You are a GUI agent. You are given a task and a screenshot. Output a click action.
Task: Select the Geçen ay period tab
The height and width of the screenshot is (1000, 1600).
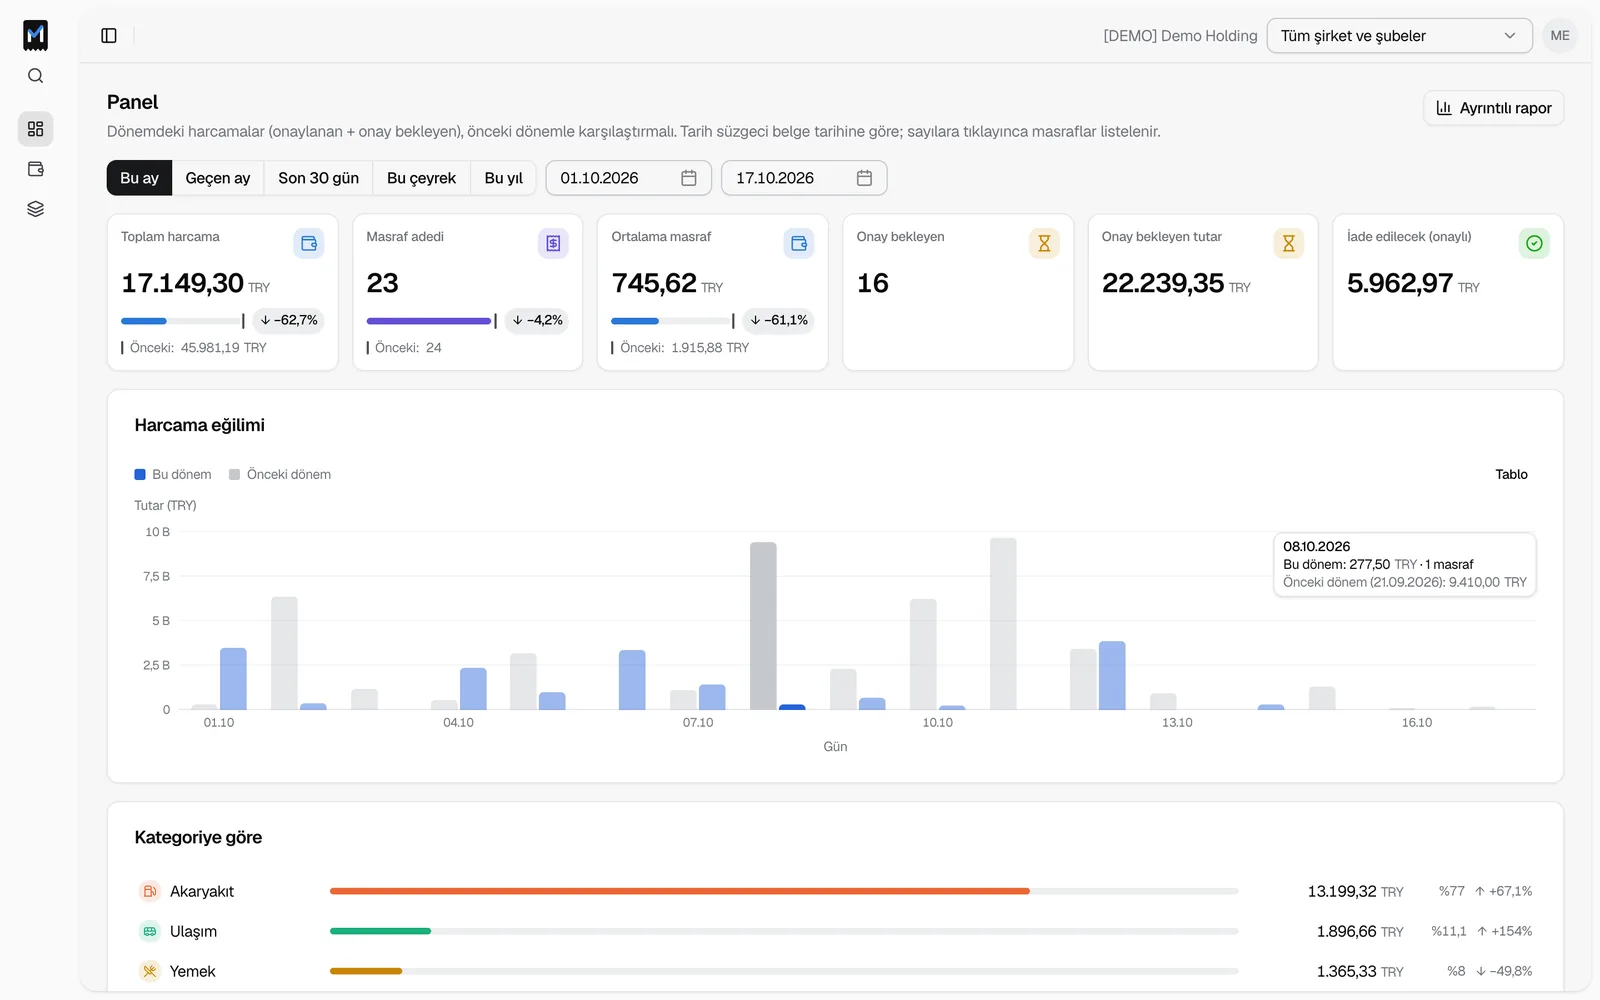(218, 178)
